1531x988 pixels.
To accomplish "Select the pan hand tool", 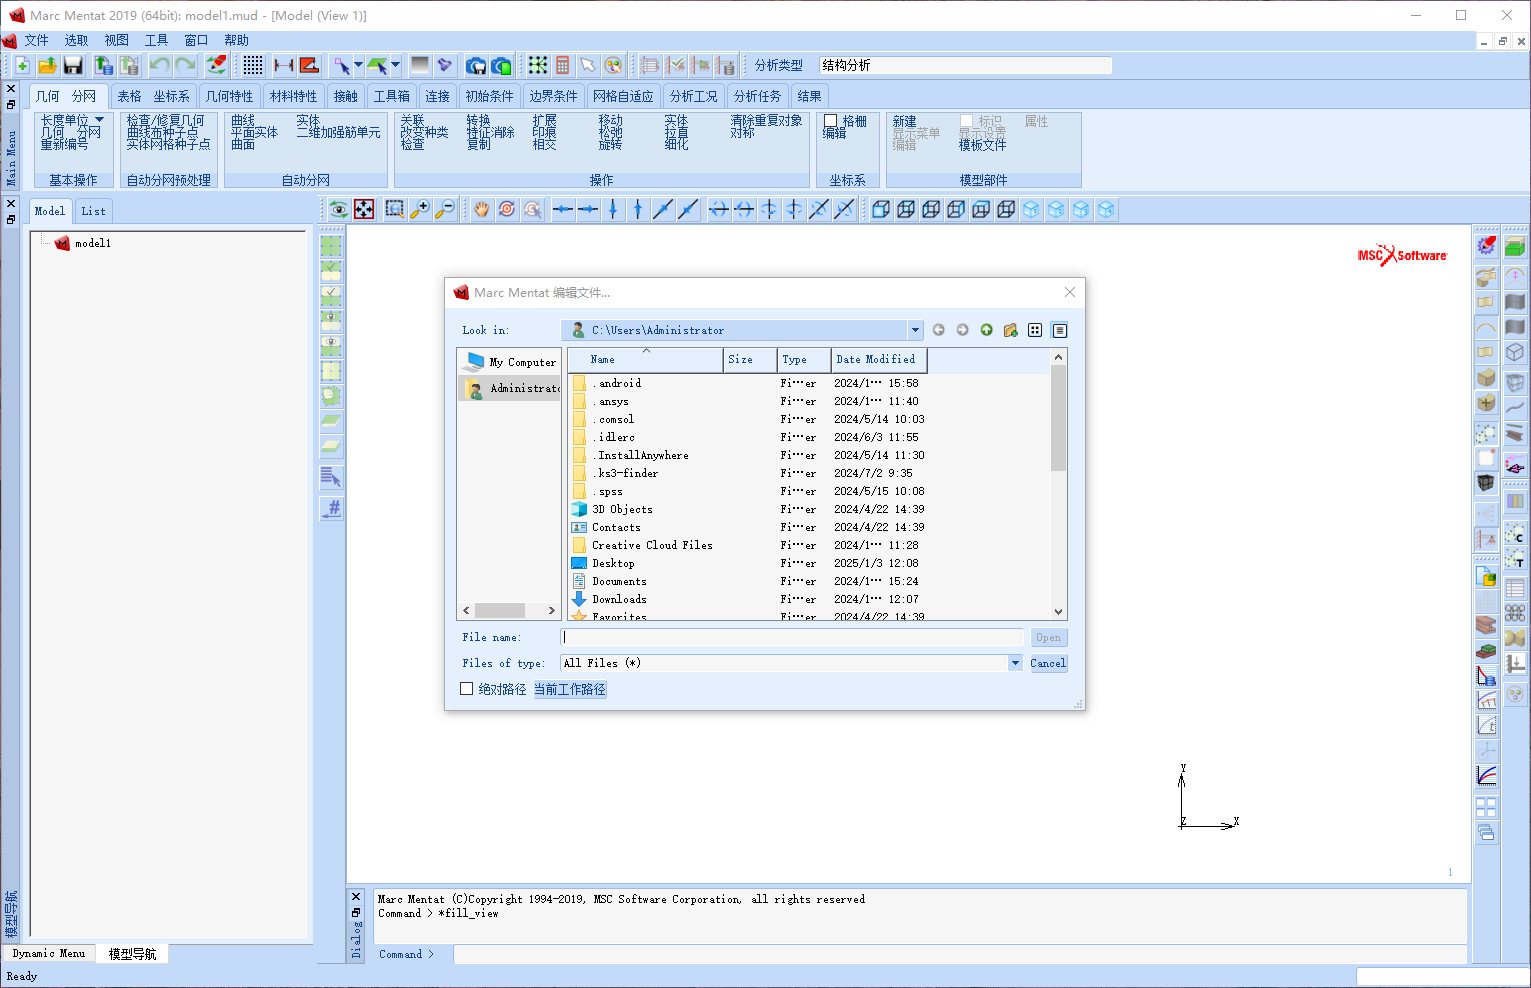I will (482, 209).
